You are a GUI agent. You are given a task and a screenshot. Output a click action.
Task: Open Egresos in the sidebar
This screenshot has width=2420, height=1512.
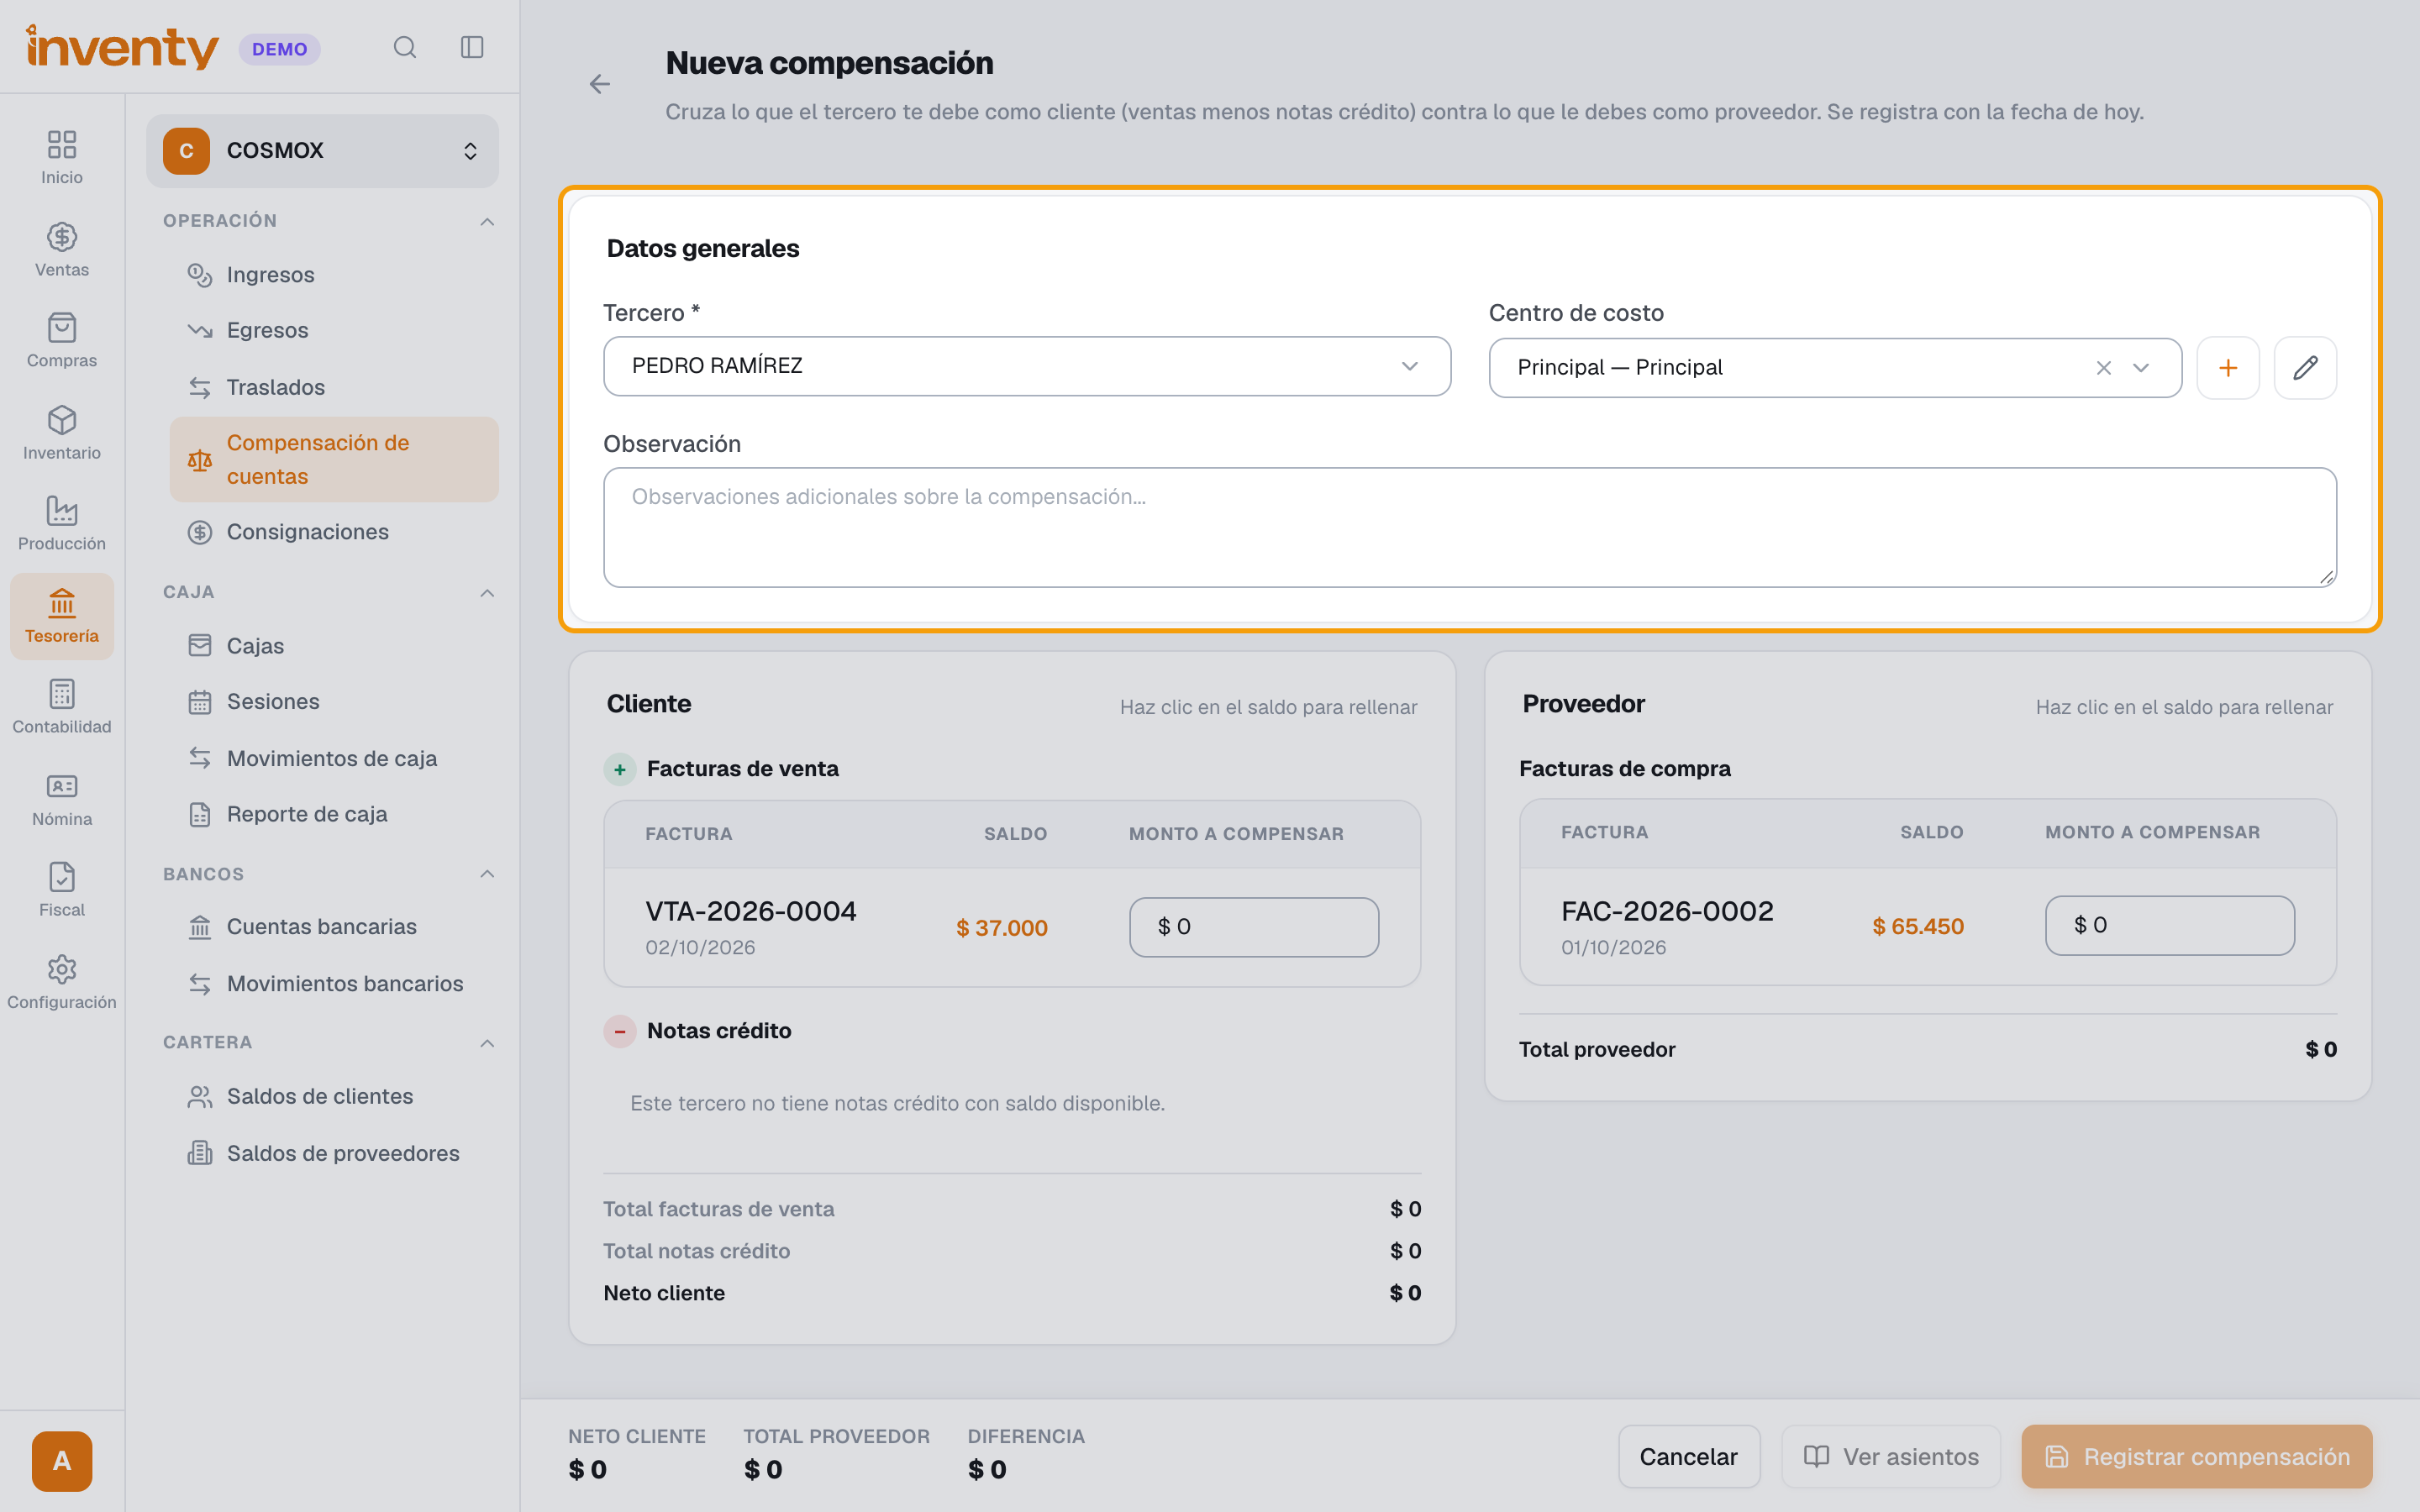334,330
